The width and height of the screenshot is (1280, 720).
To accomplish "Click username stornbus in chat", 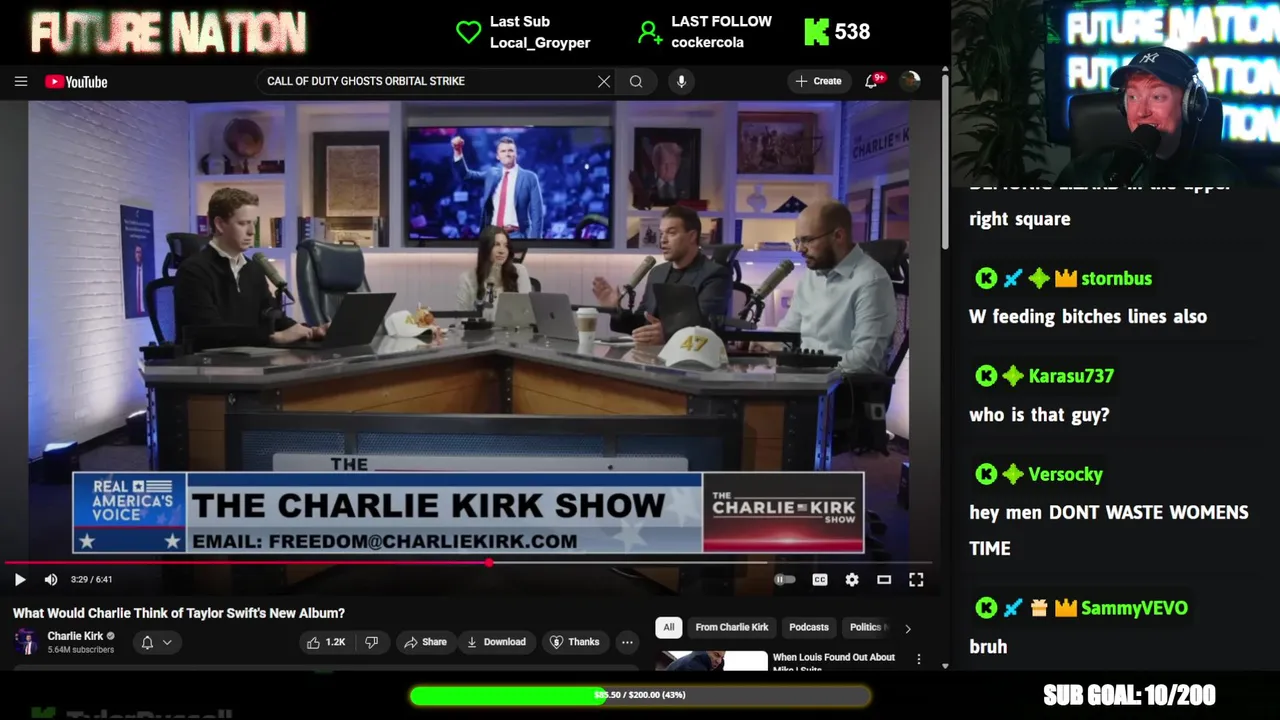I will click(1116, 279).
